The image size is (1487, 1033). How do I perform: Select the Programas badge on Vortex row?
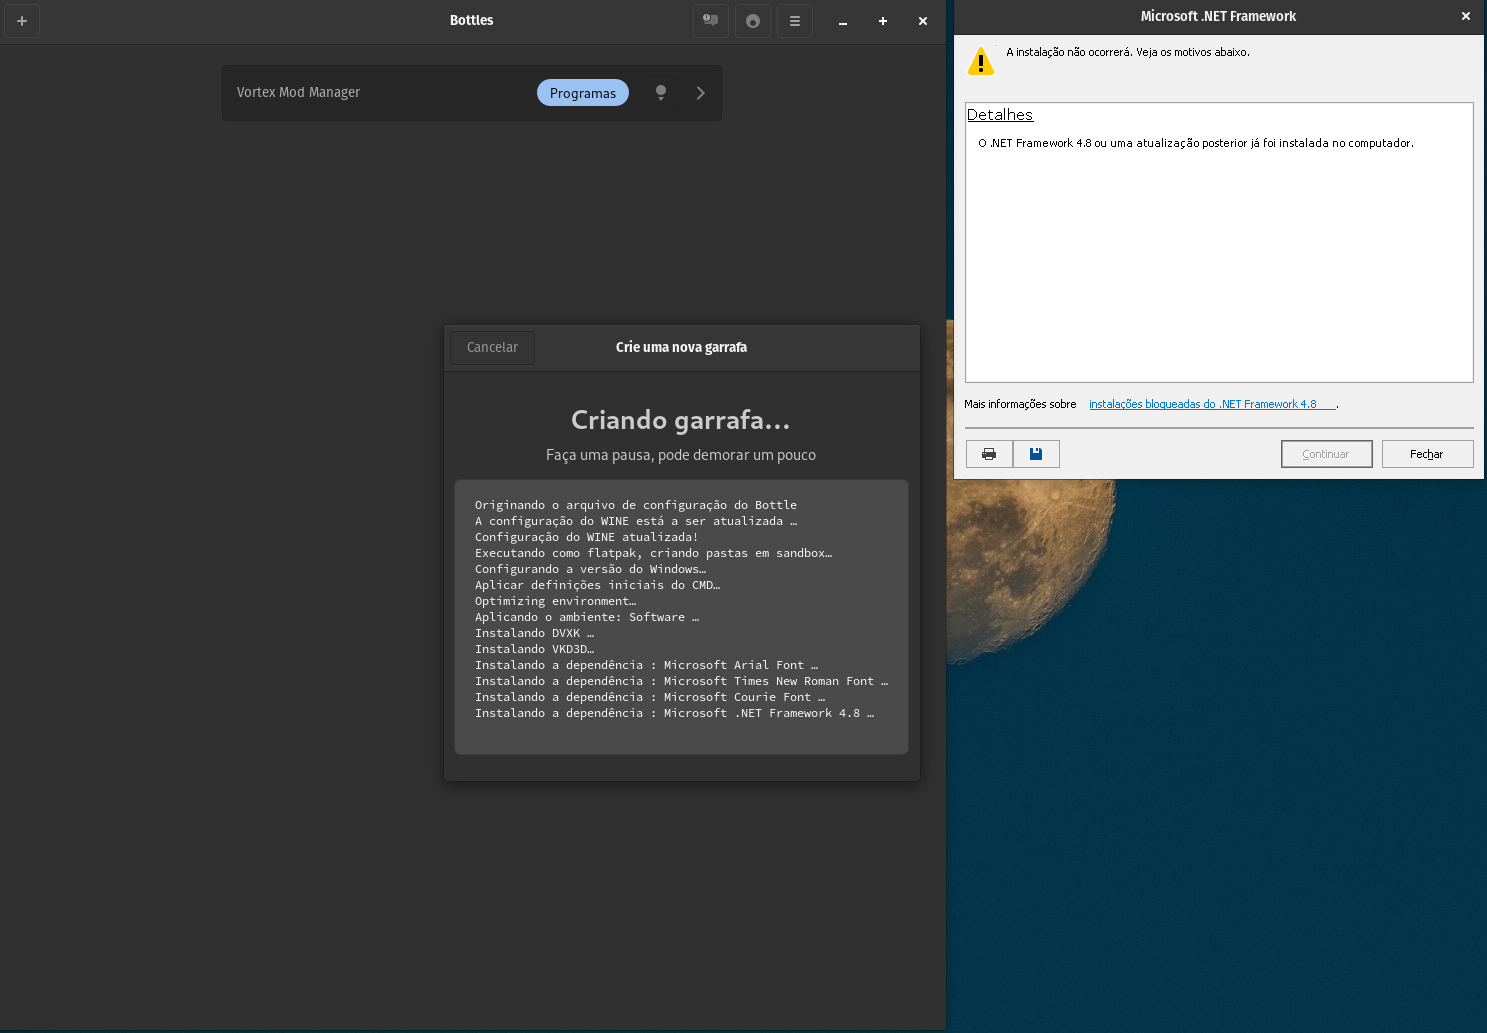click(x=583, y=92)
